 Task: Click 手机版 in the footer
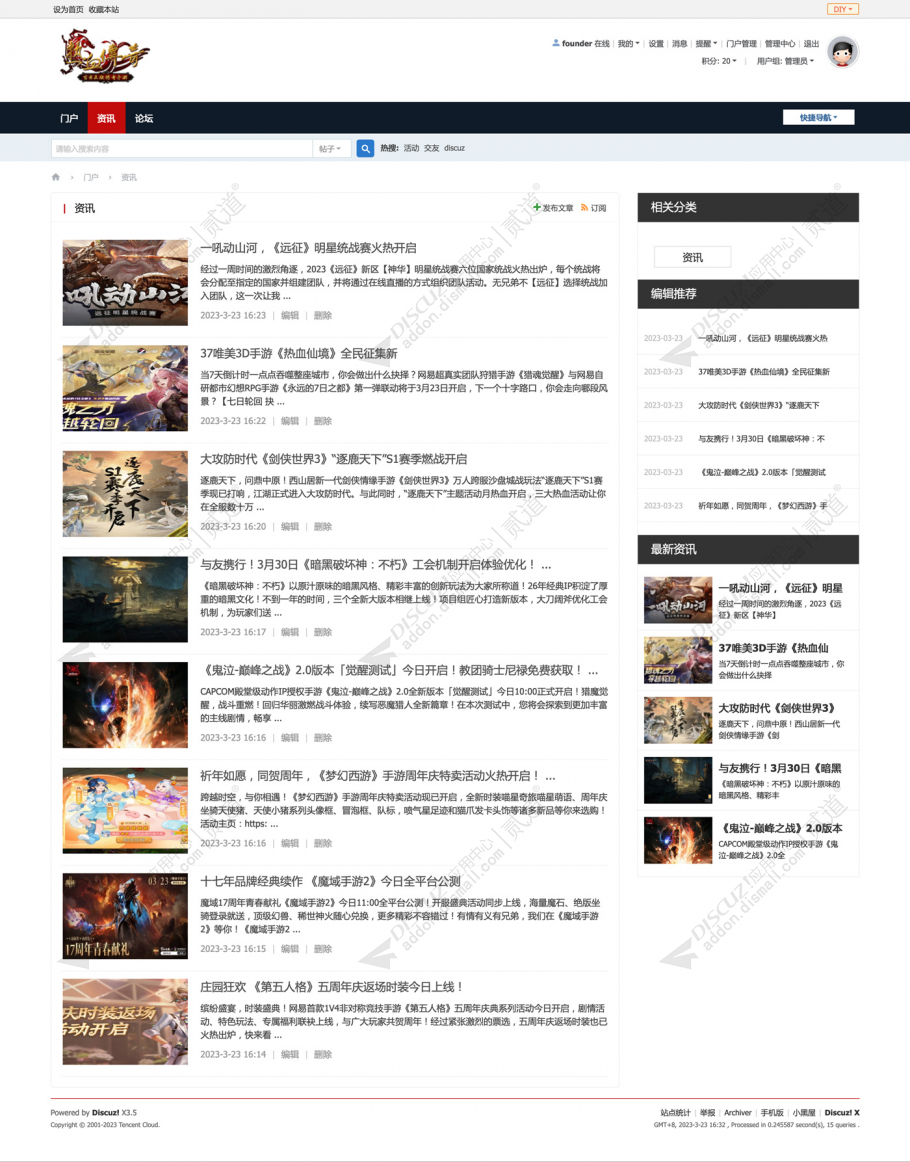(x=771, y=1112)
